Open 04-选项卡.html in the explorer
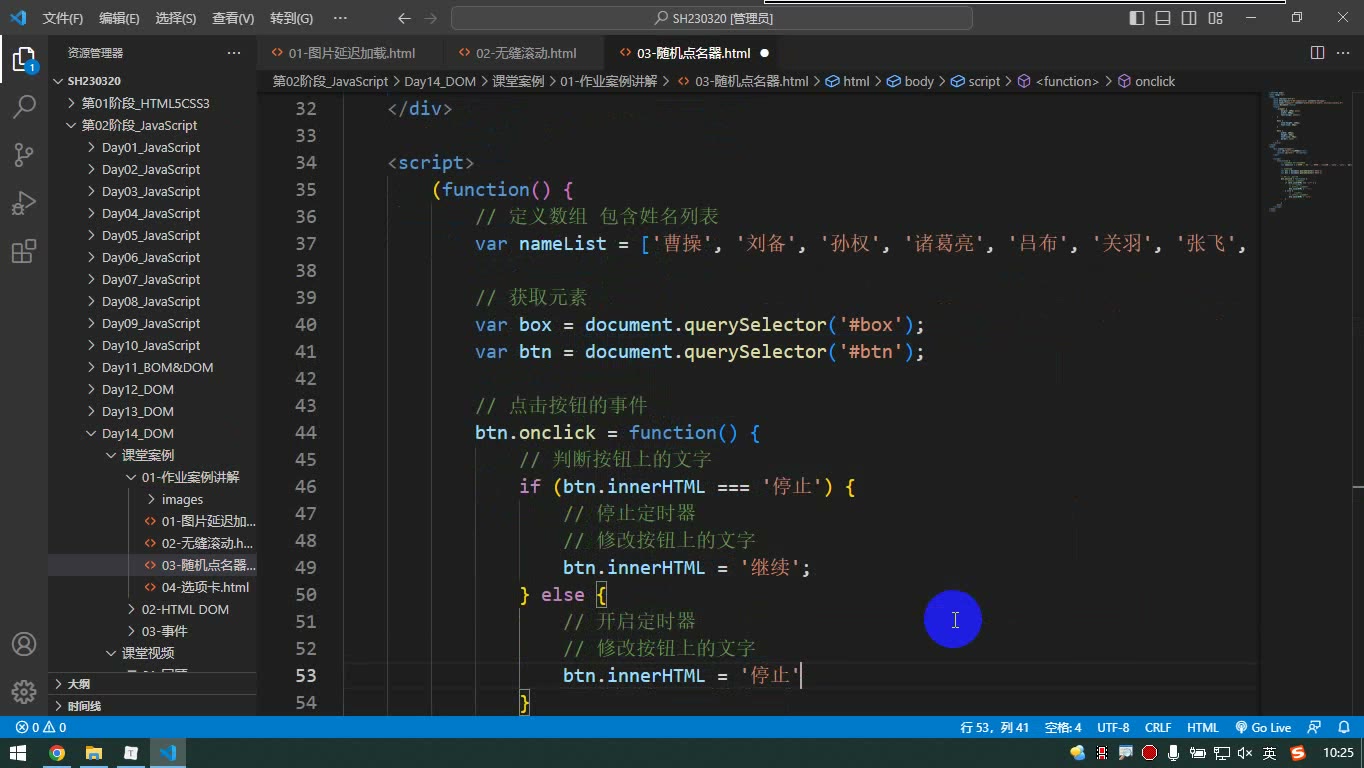The image size is (1364, 768). (152, 587)
